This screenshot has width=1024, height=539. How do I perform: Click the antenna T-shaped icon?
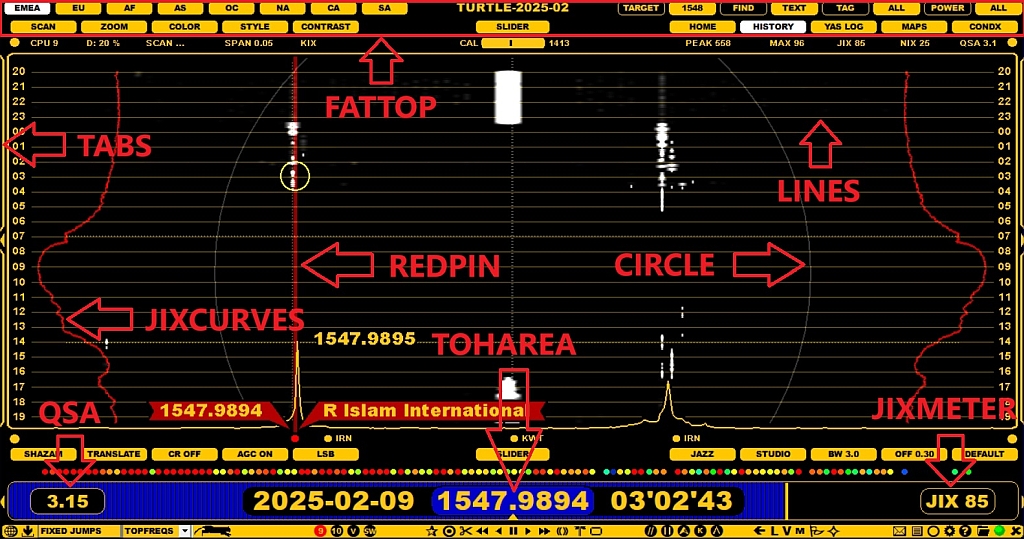pos(580,531)
